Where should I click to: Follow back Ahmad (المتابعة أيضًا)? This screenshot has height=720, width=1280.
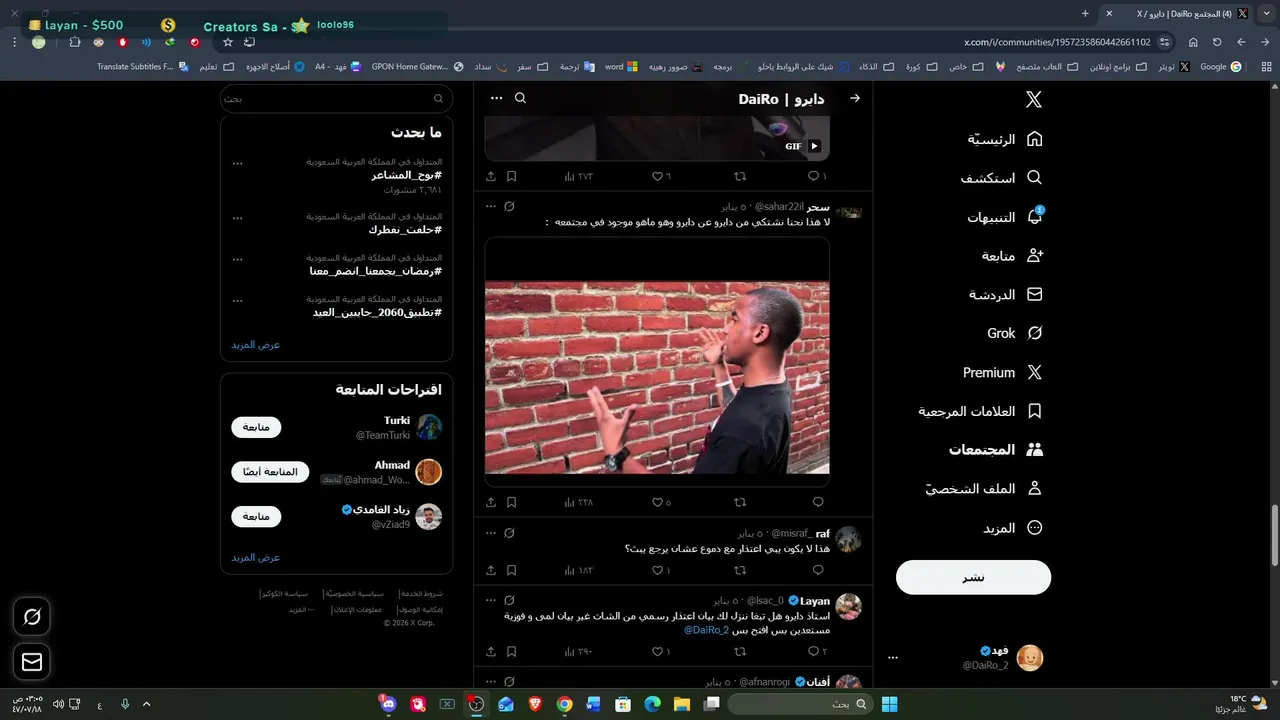pos(270,472)
